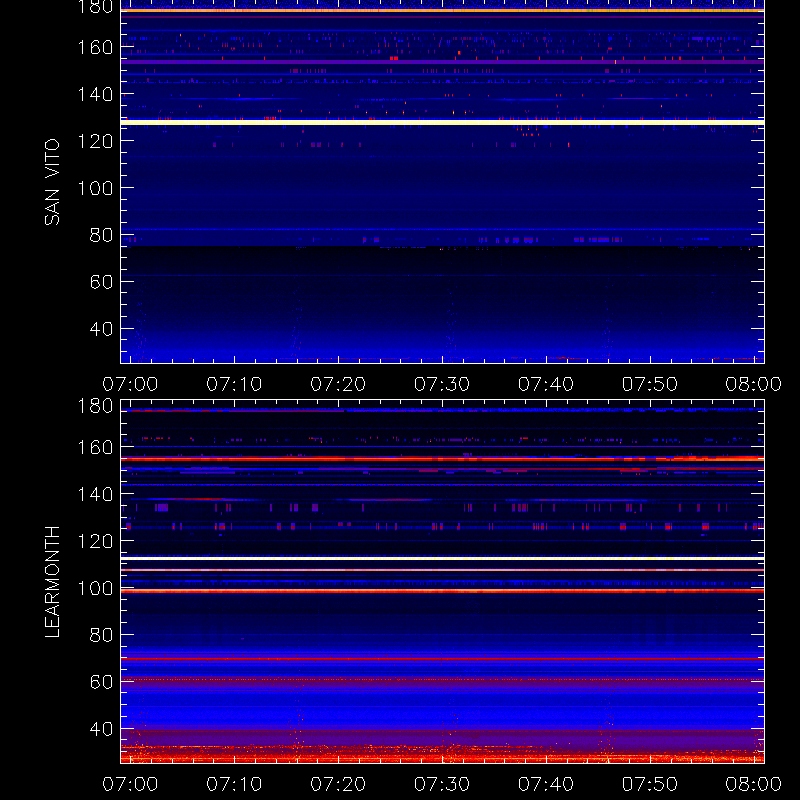Image resolution: width=800 pixels, height=800 pixels.
Task: Click the LEARMONTH axis title
Action: click(52, 582)
